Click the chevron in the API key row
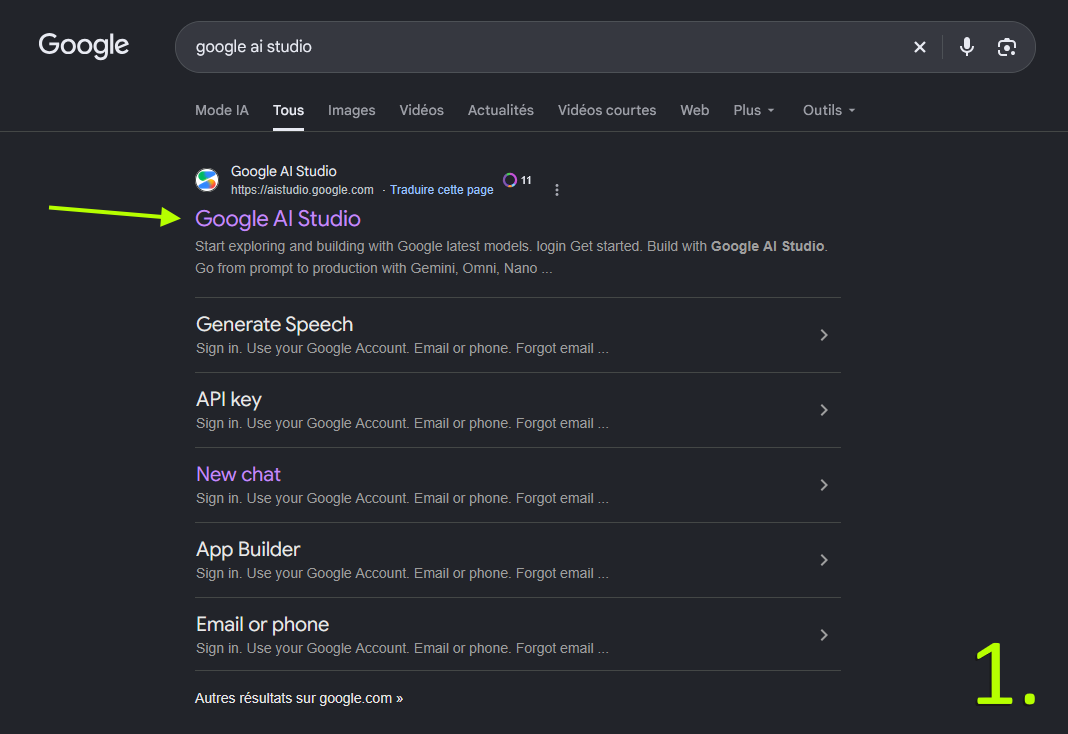Viewport: 1068px width, 734px height. (x=824, y=410)
